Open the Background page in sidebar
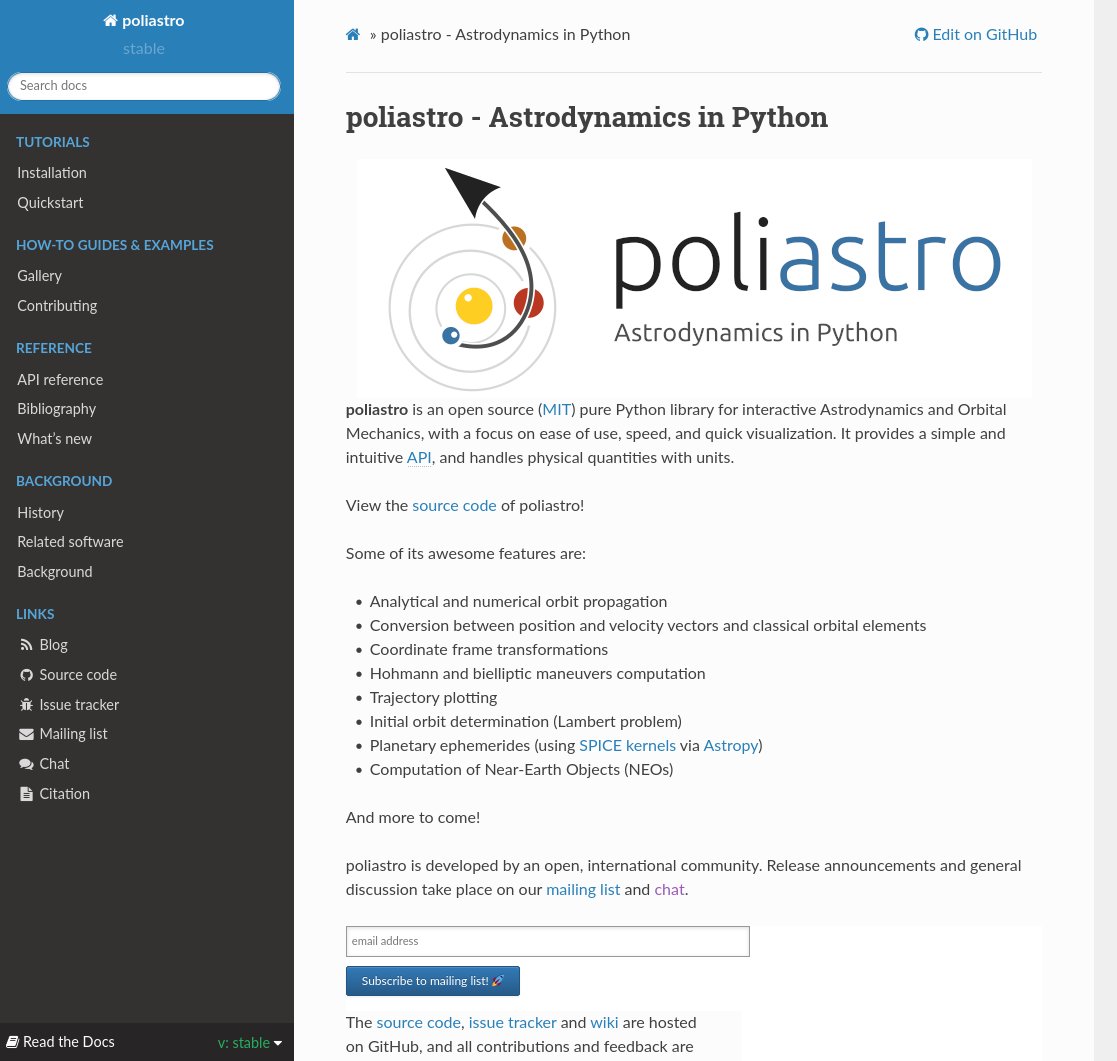The image size is (1117, 1061). point(55,572)
